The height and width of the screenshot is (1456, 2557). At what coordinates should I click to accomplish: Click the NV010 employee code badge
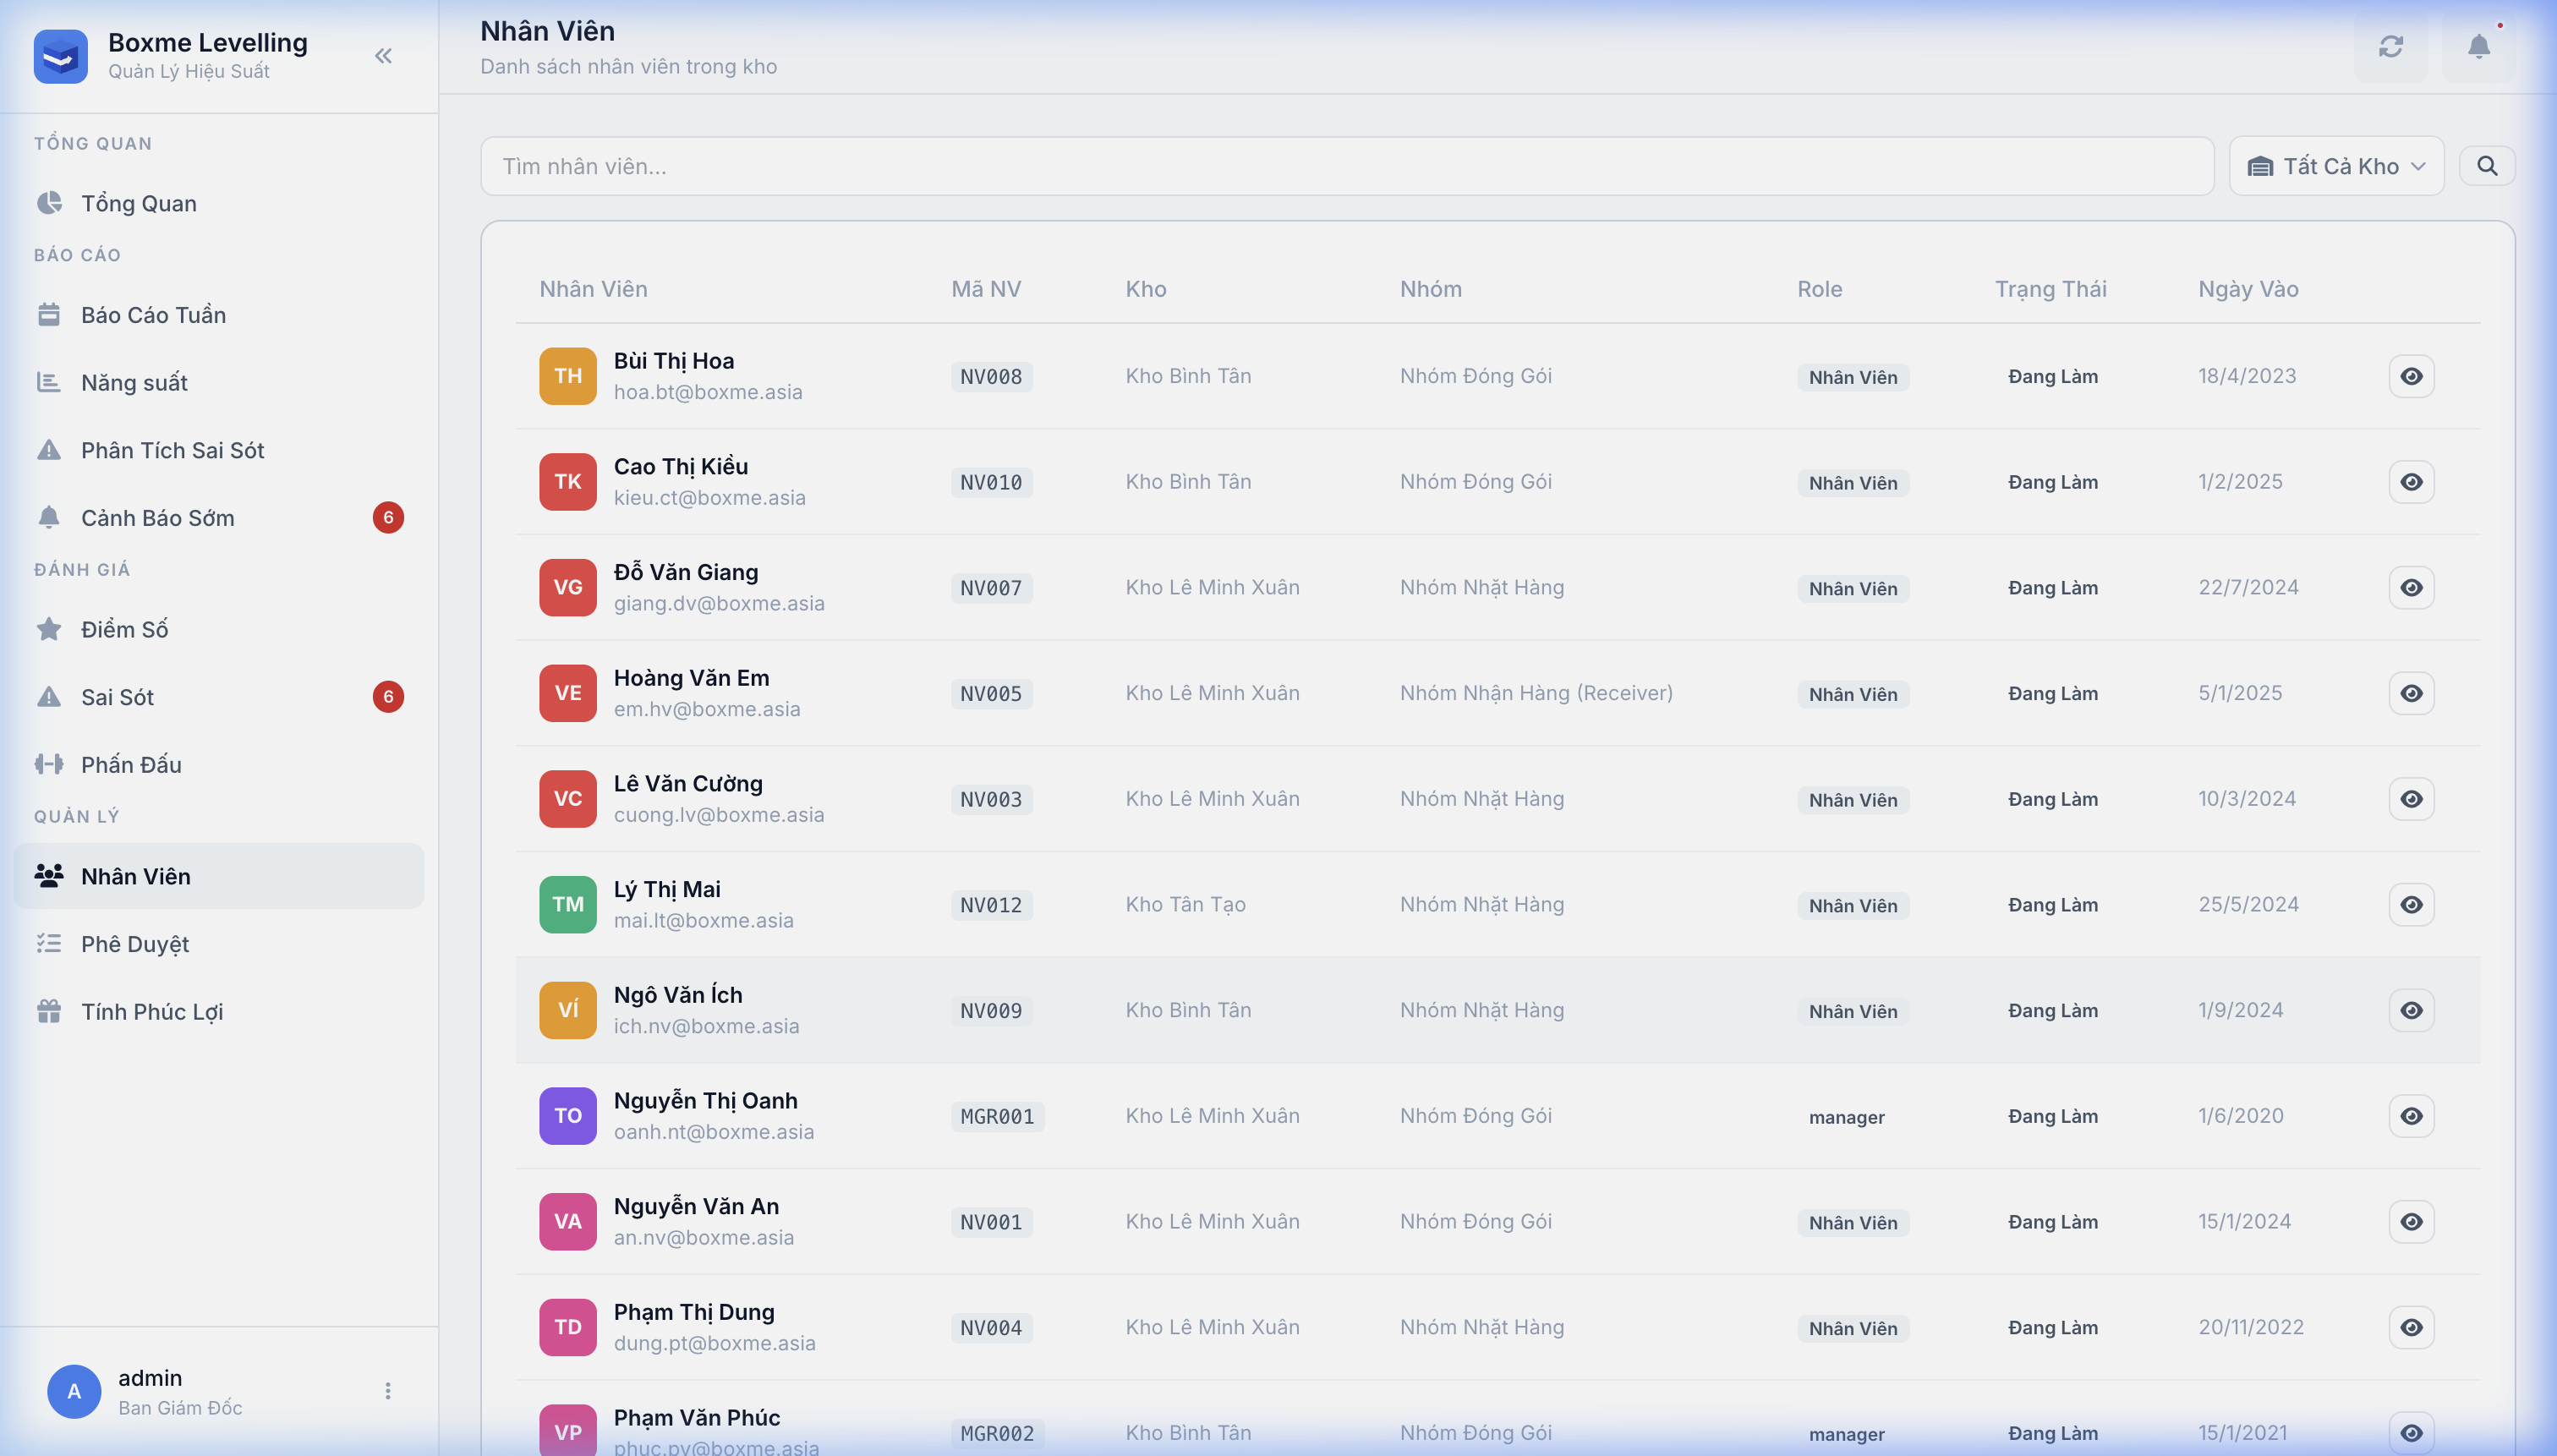click(991, 482)
